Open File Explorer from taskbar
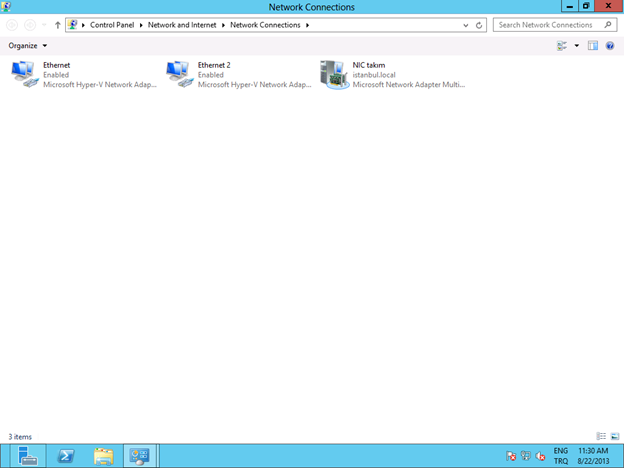This screenshot has width=624, height=468. tap(103, 456)
